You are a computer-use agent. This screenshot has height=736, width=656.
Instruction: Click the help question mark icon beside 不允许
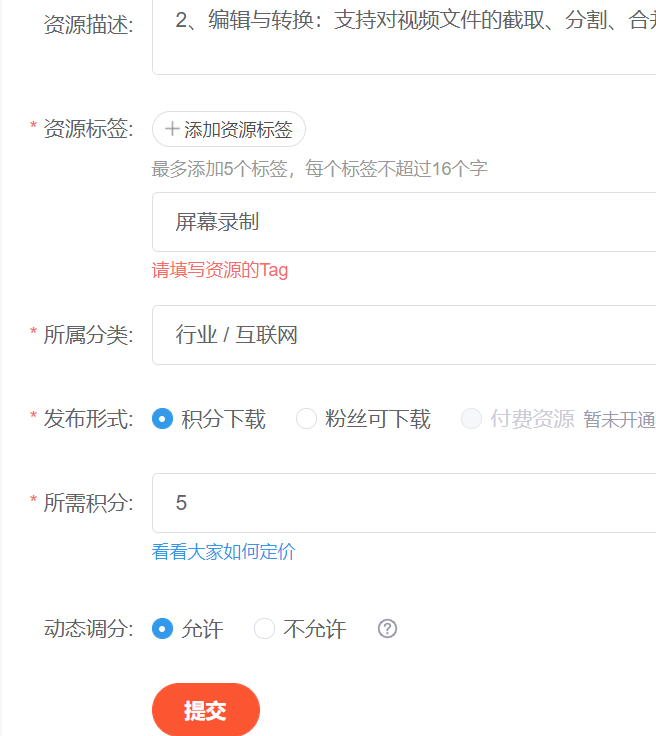pyautogui.click(x=387, y=629)
